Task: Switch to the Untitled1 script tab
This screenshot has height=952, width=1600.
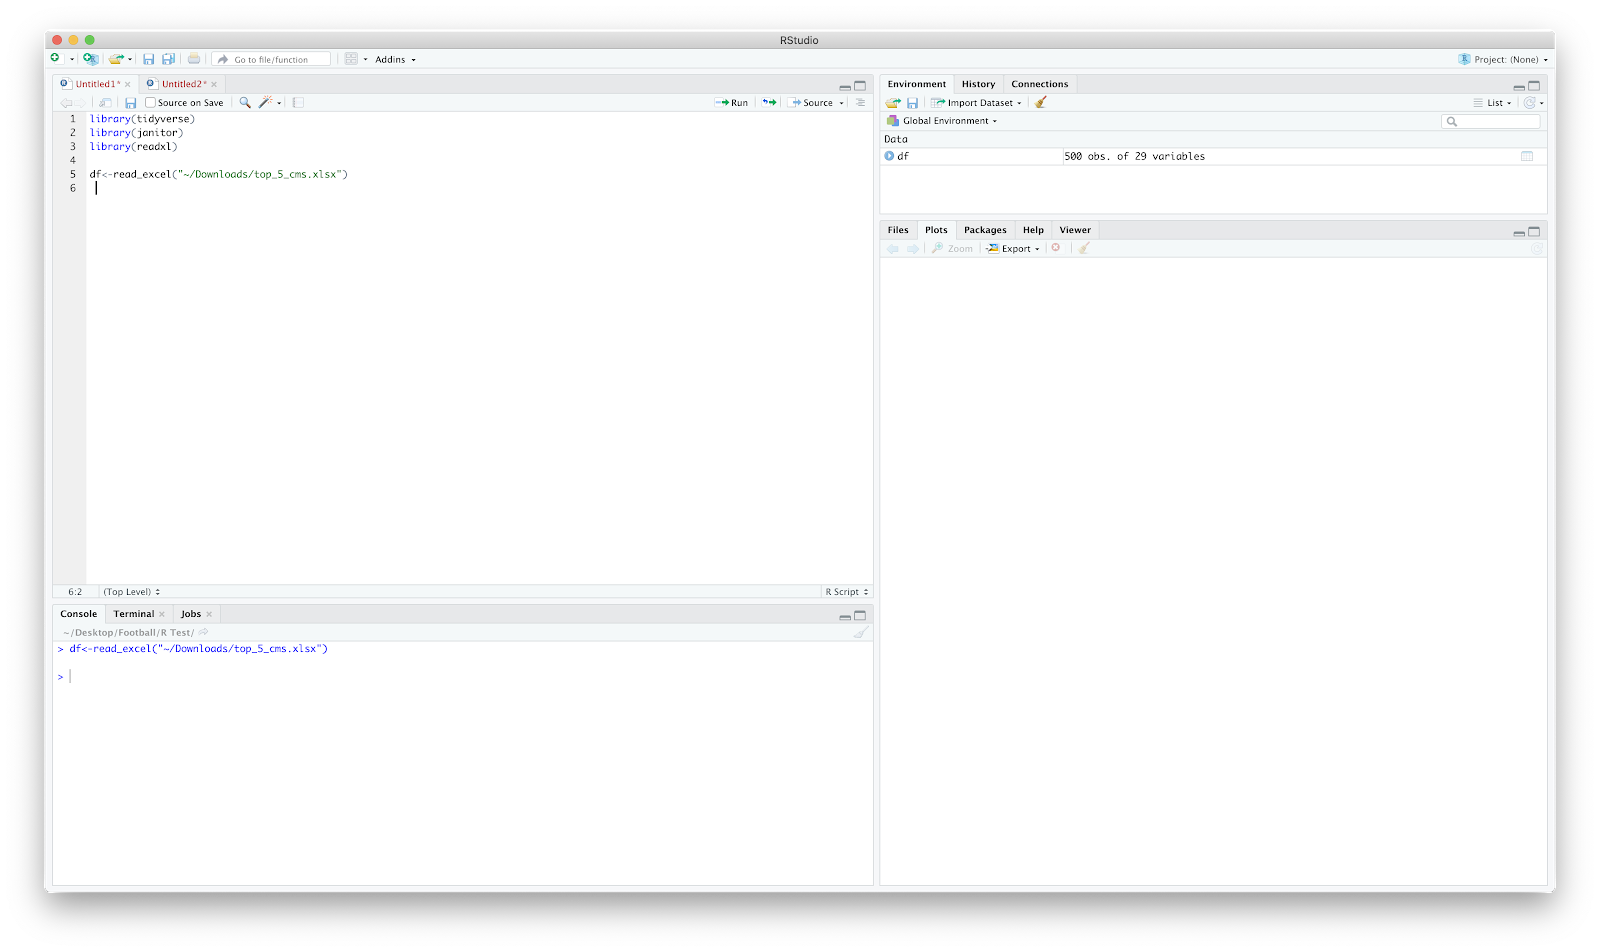Action: coord(97,84)
